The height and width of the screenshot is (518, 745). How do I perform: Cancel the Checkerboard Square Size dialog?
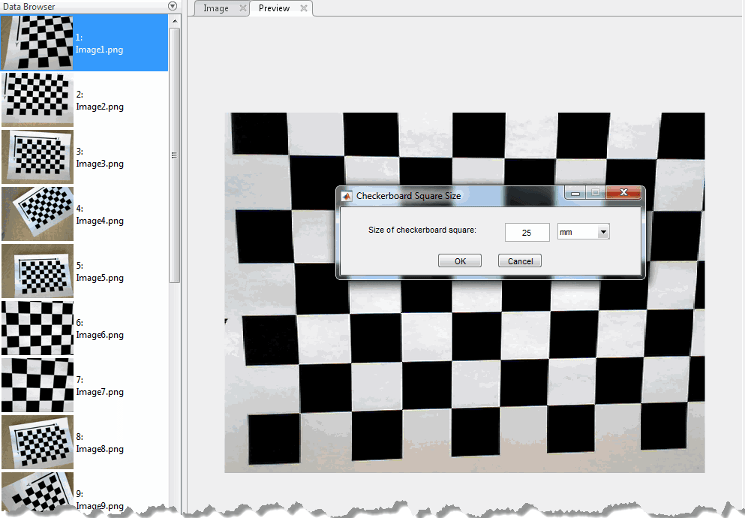pos(520,261)
